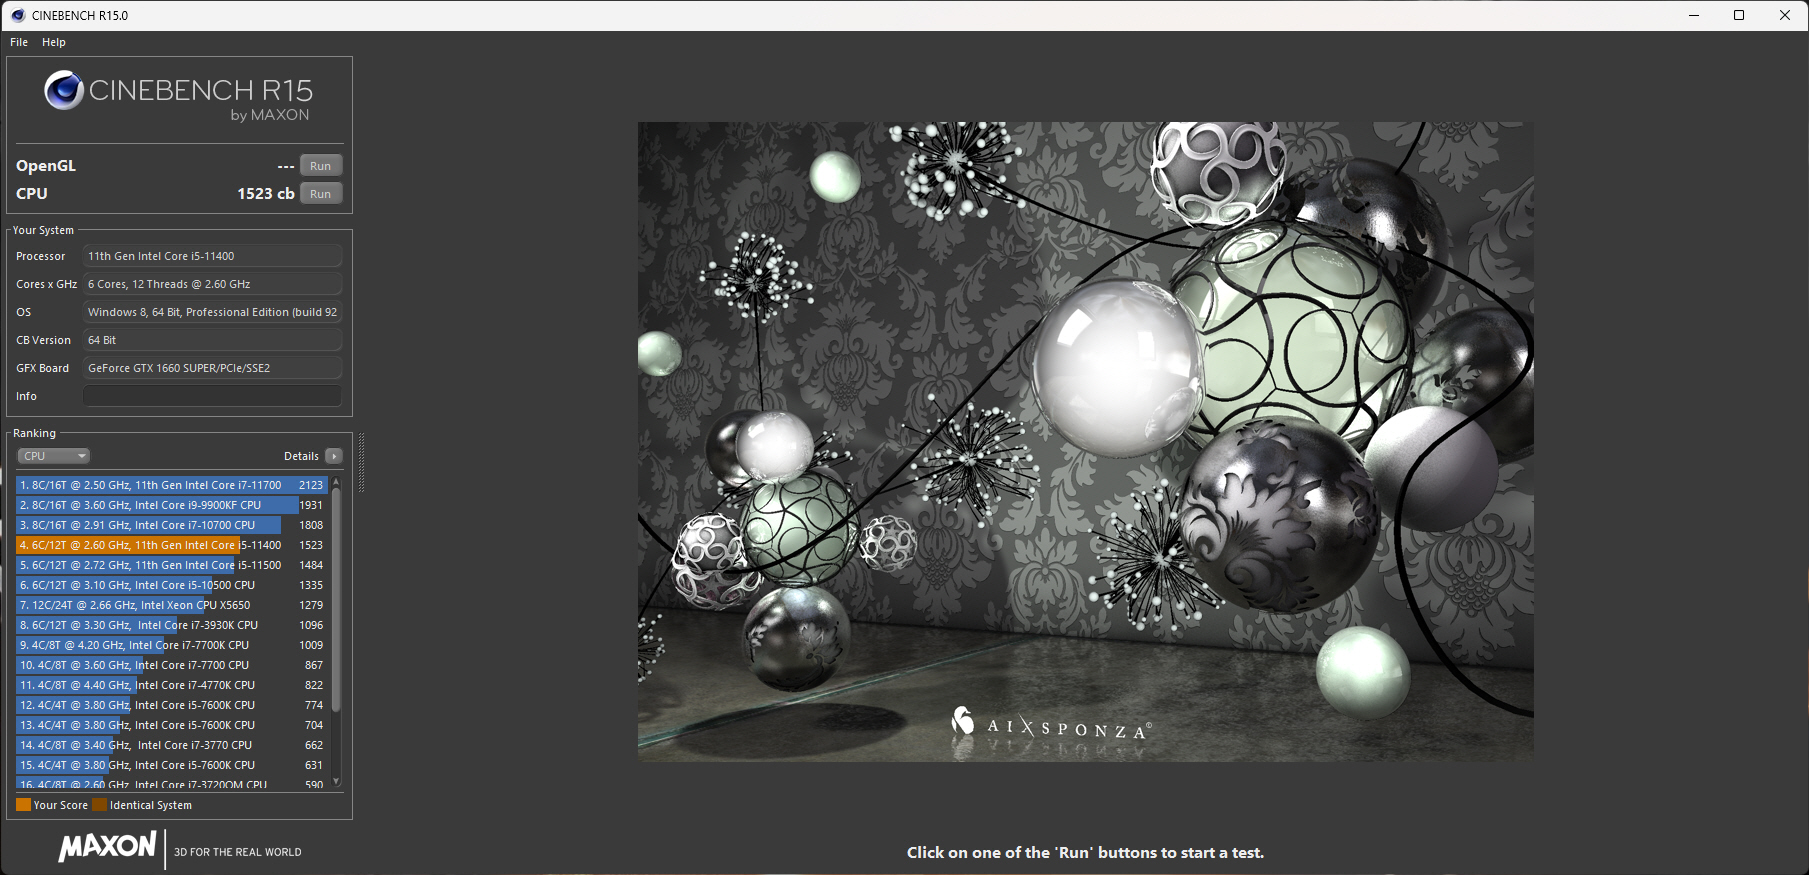Maximize the Cinebench window

[1739, 15]
